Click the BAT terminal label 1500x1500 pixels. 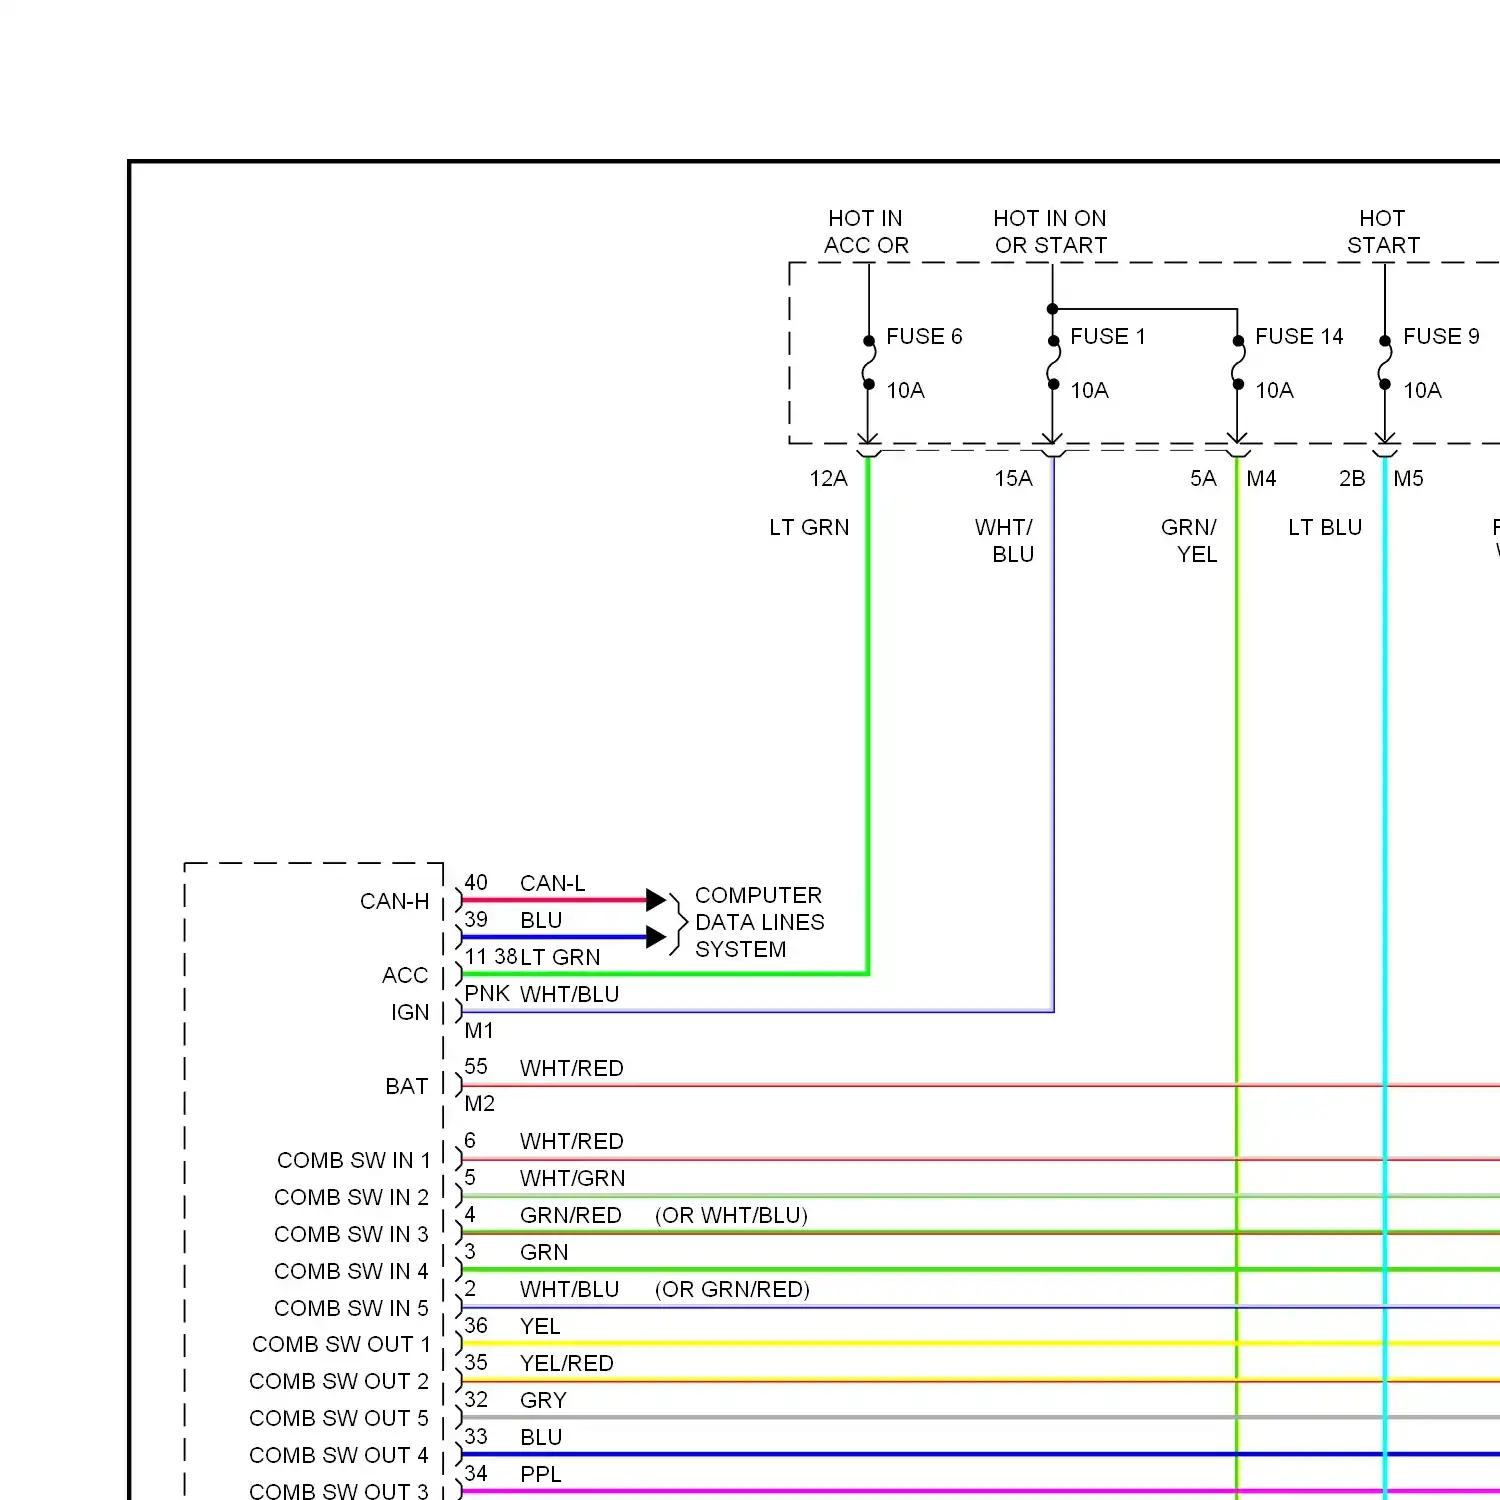click(407, 1086)
